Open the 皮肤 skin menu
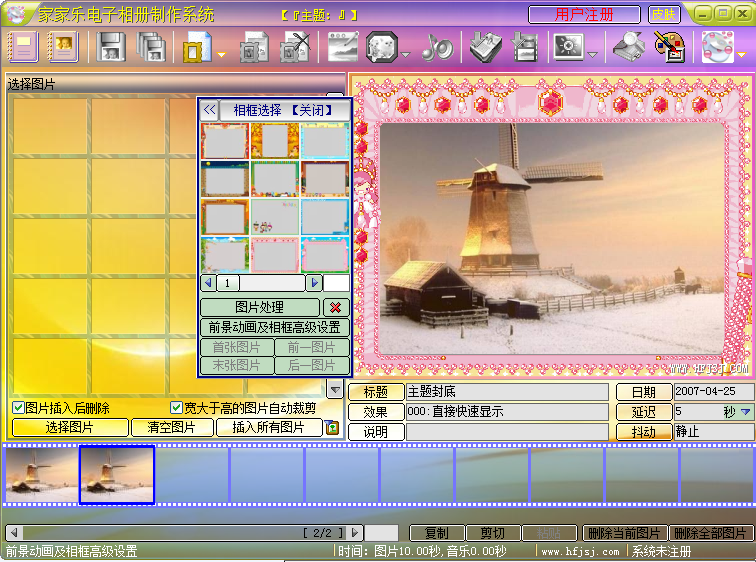Screen dimensions: 756x562 (663, 14)
